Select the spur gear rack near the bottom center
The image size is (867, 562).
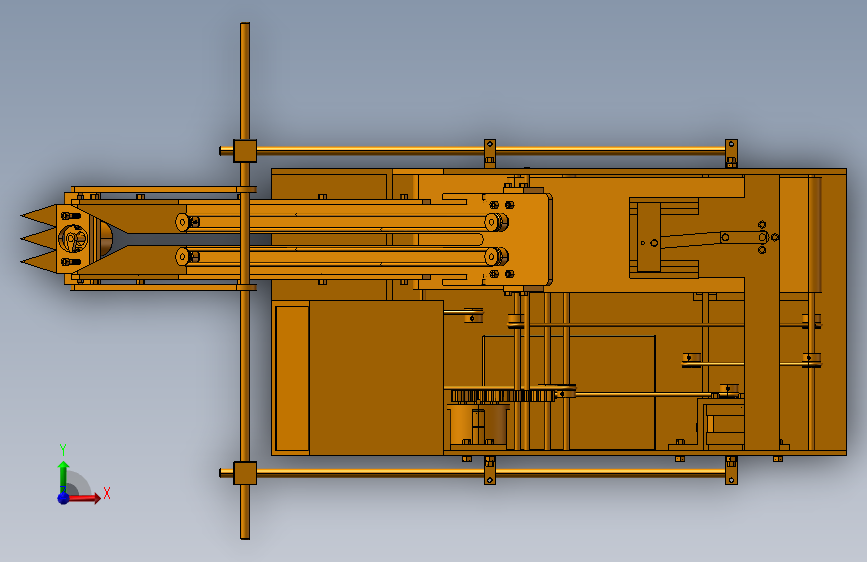pyautogui.click(x=503, y=396)
